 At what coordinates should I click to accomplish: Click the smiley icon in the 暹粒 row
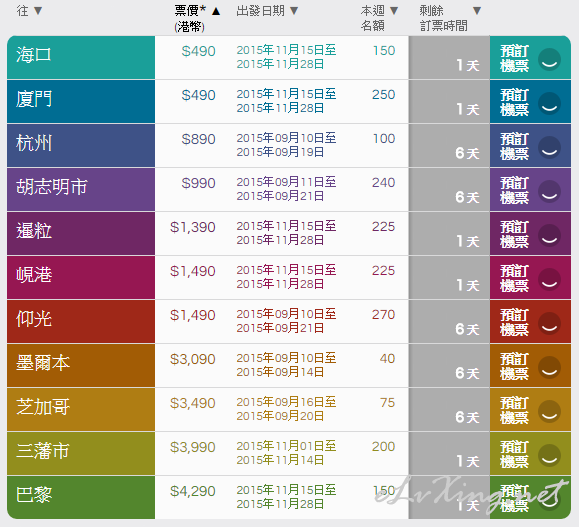pyautogui.click(x=549, y=235)
